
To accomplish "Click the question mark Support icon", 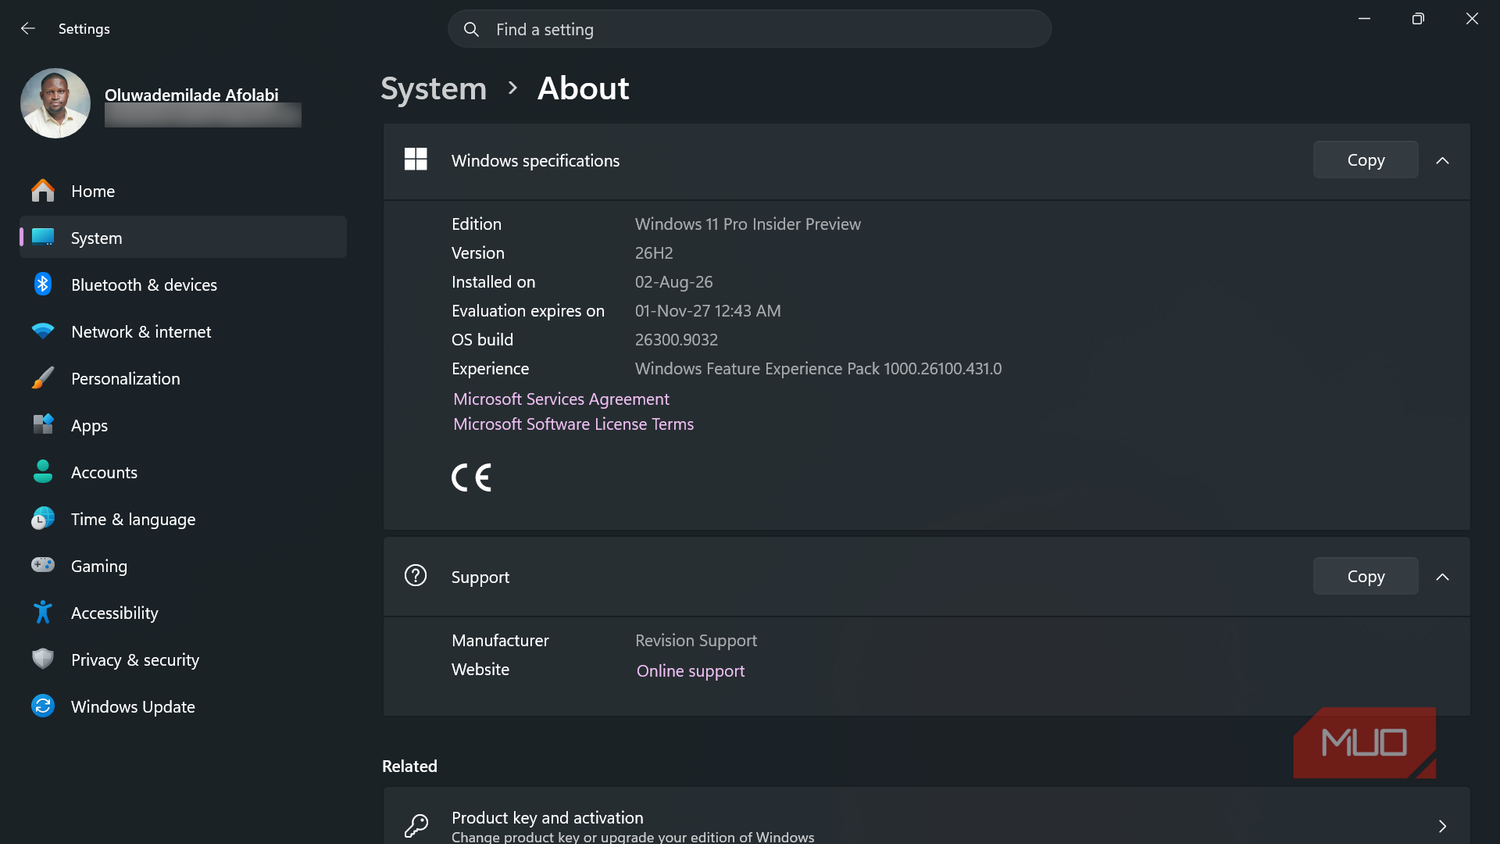I will (x=416, y=576).
